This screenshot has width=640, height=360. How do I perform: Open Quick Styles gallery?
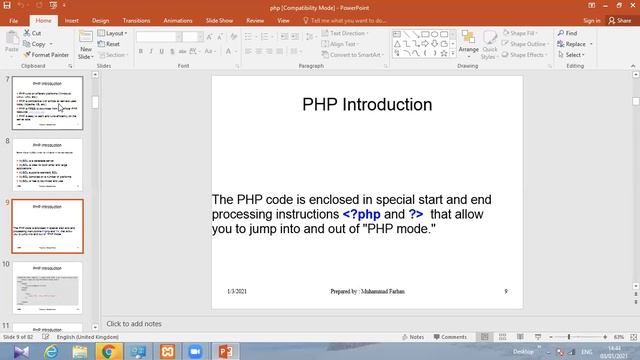[489, 45]
